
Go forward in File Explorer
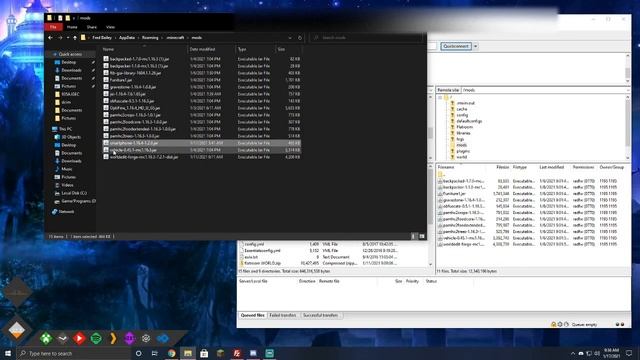pyautogui.click(x=60, y=38)
